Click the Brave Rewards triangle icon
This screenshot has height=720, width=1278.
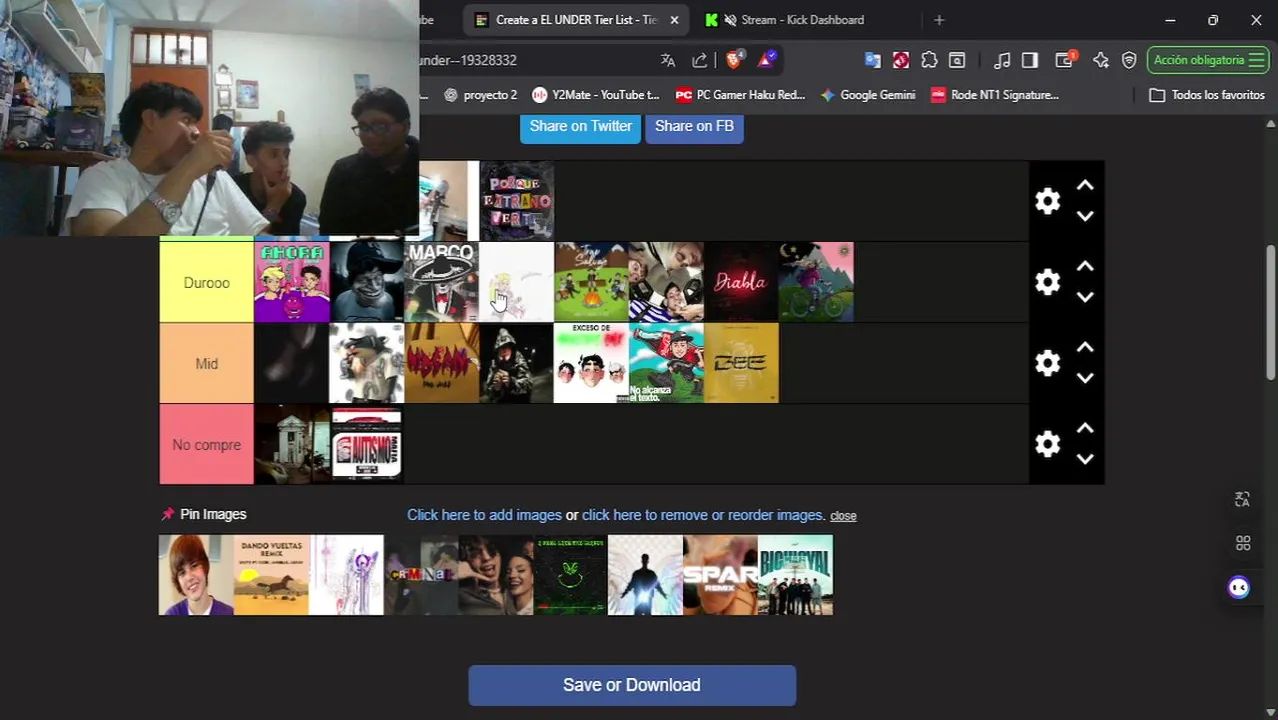pos(766,60)
